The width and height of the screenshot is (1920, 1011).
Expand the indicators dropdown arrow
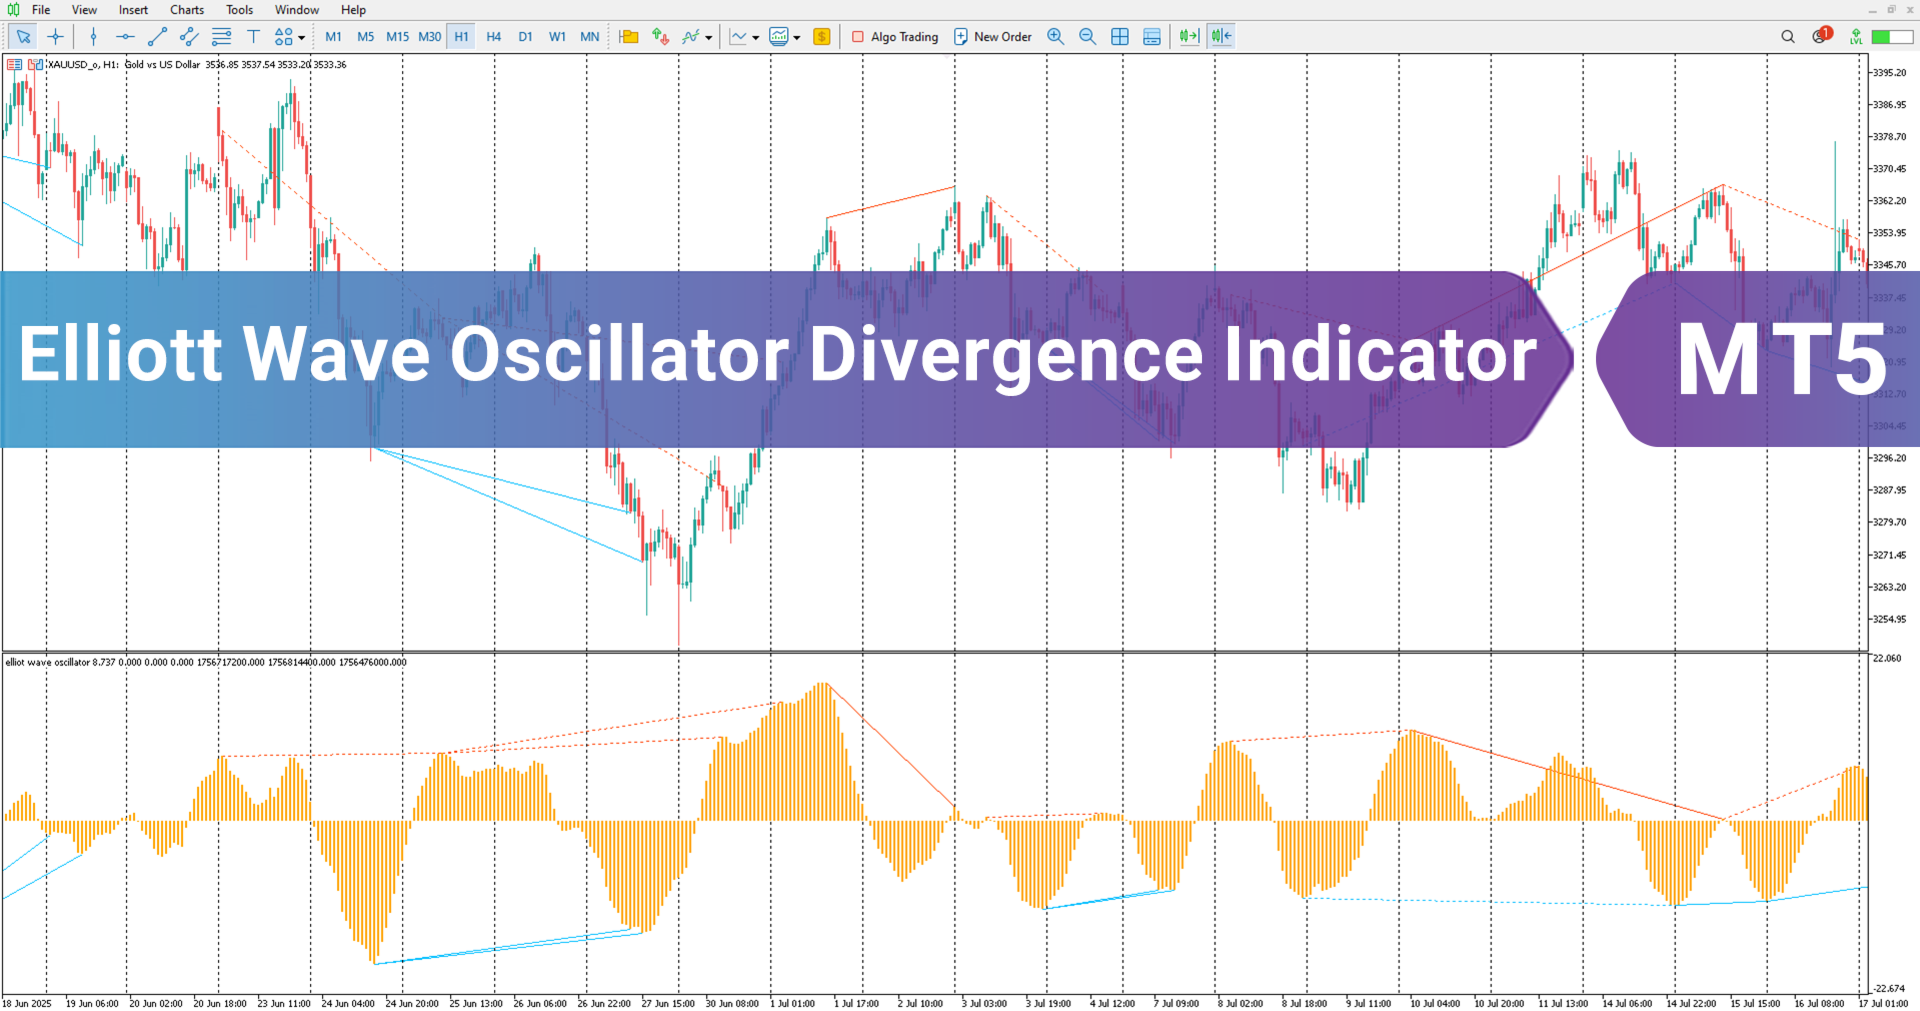tap(709, 38)
